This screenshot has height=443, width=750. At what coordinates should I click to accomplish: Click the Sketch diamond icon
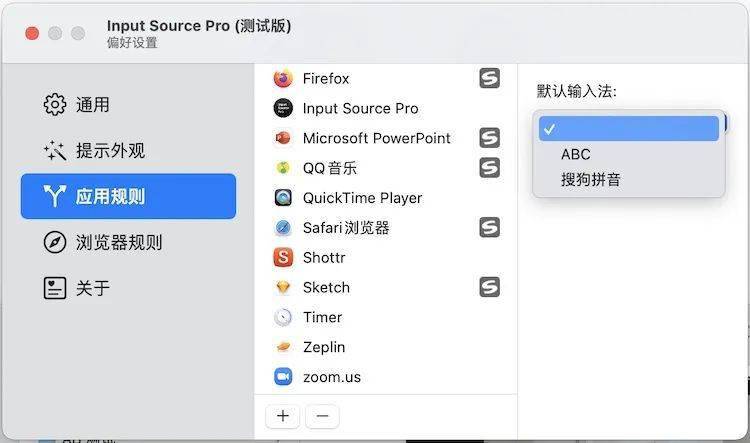(283, 288)
